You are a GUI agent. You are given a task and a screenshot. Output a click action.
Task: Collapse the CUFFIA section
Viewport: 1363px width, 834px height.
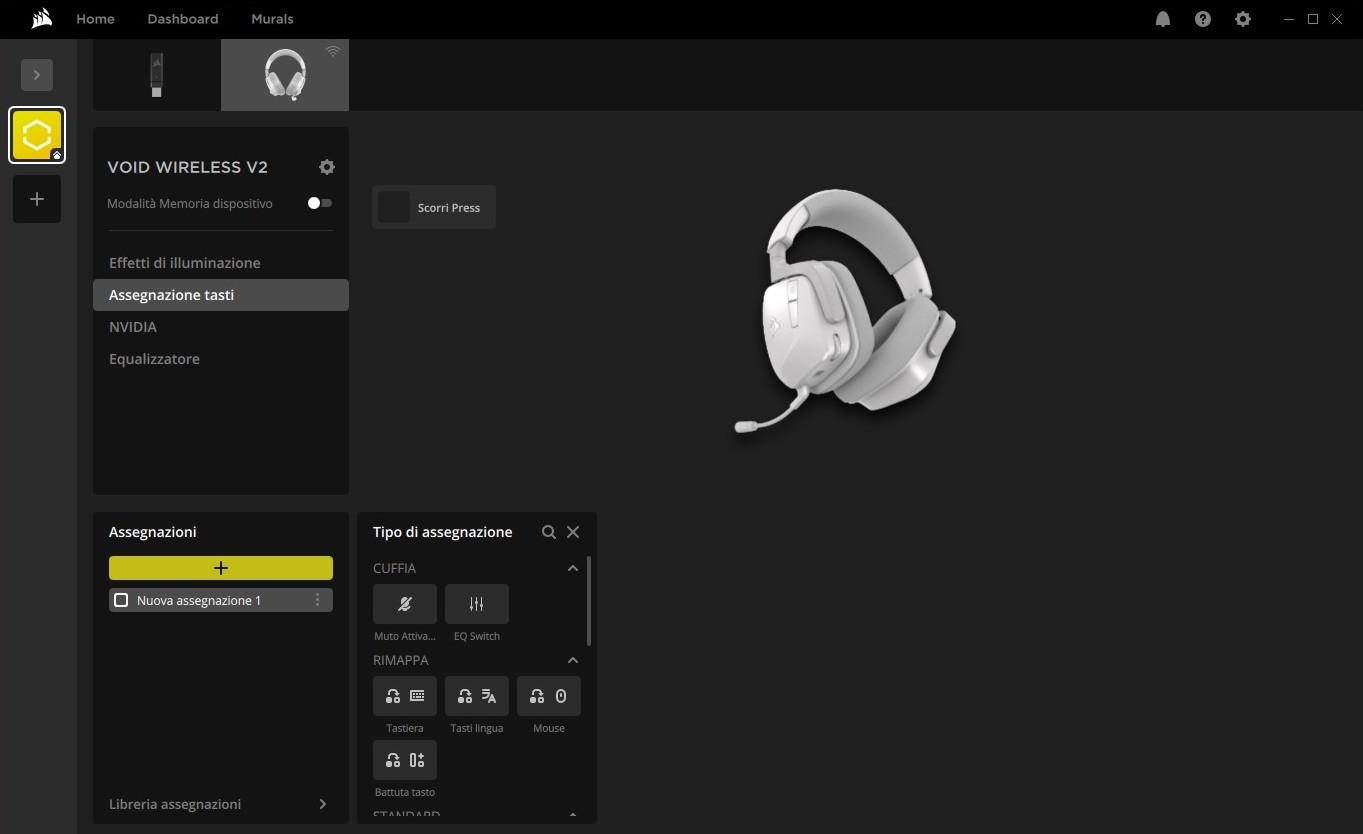[572, 568]
